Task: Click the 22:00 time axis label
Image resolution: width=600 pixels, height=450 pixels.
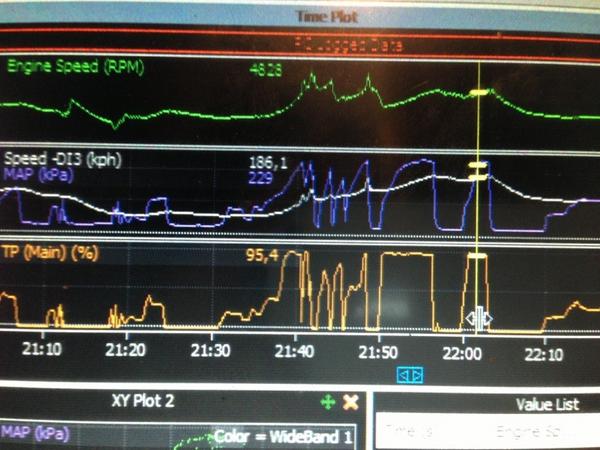Action: tap(462, 354)
